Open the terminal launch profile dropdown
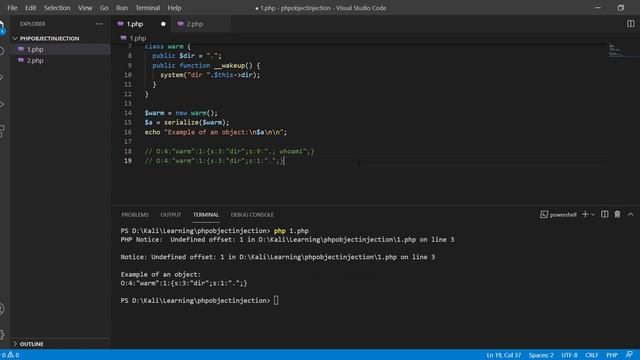Image resolution: width=640 pixels, height=360 pixels. click(x=593, y=215)
